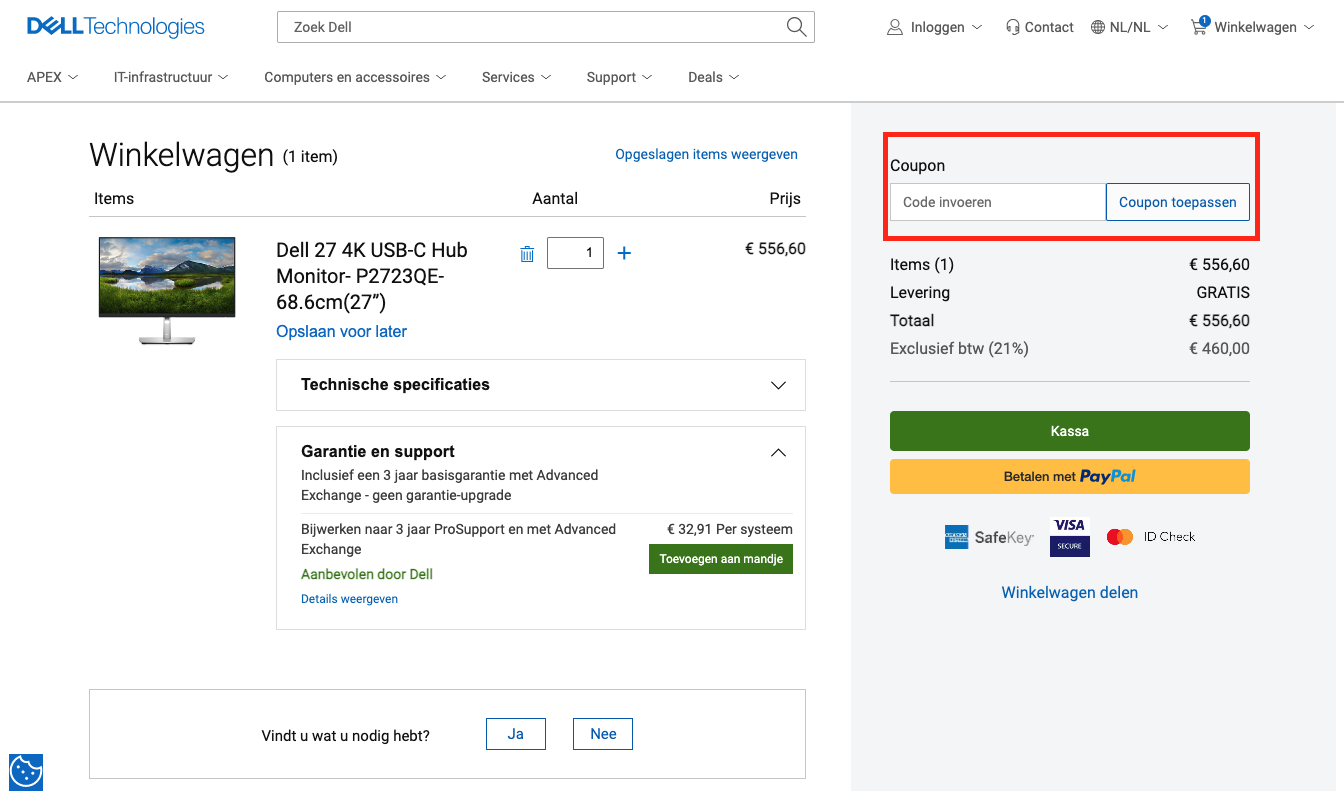Screen dimensions: 1344x791
Task: Open the IT-infrastructuur menu
Action: click(x=171, y=77)
